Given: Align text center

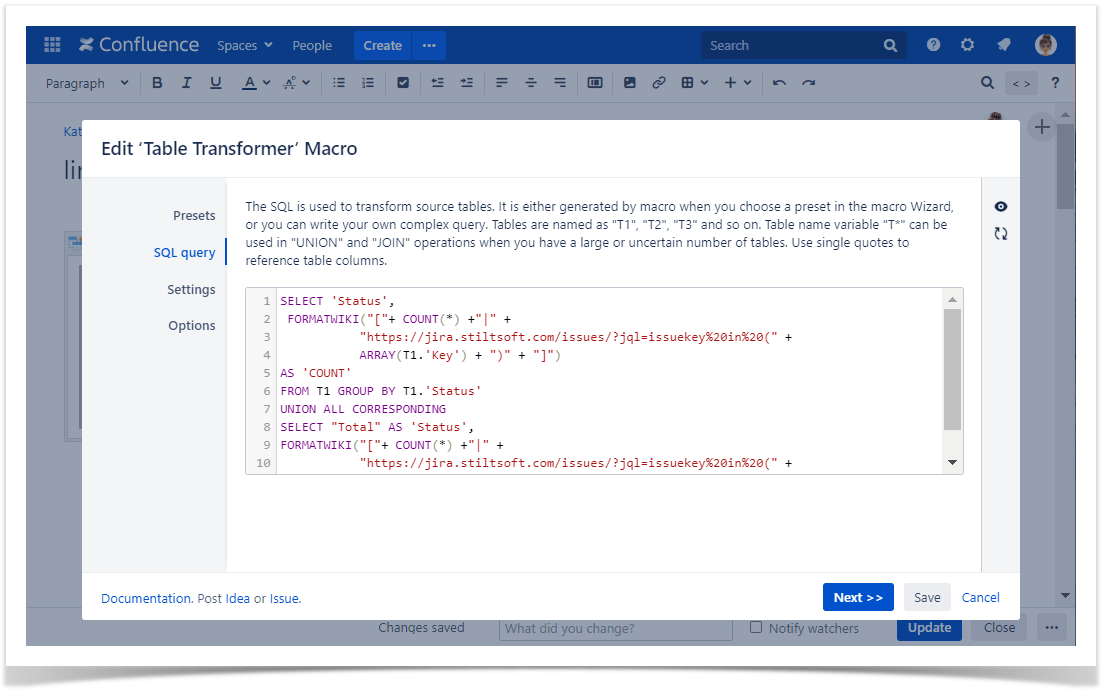Looking at the screenshot, I should tap(531, 83).
